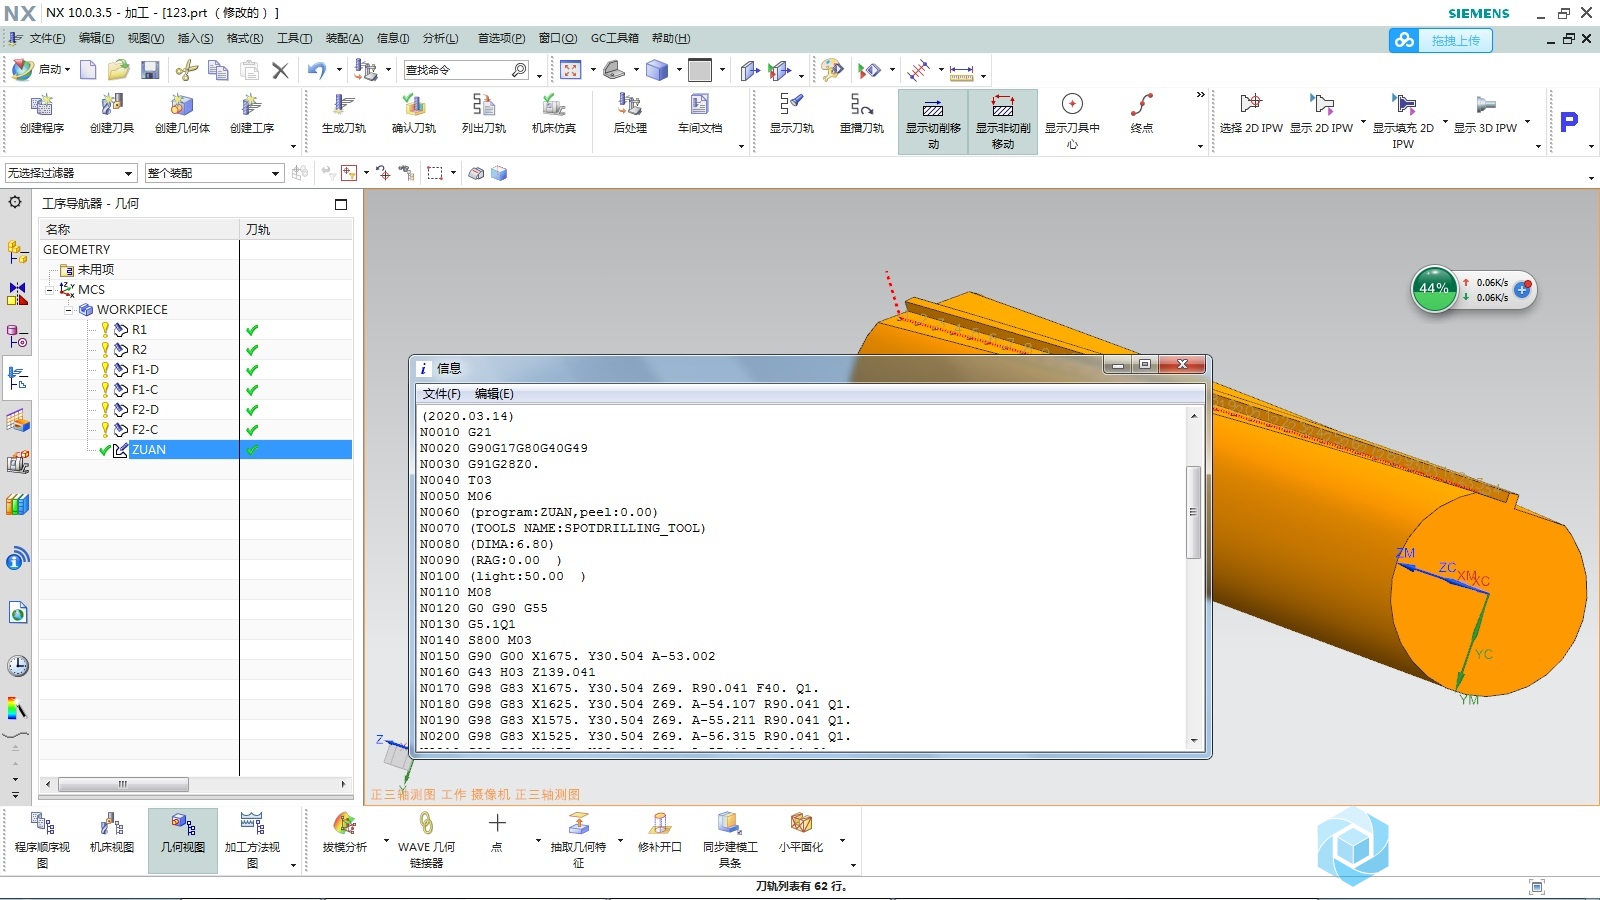Click the 生成刀轨 (Generate Tool Path) icon
The width and height of the screenshot is (1600, 900).
tap(344, 114)
